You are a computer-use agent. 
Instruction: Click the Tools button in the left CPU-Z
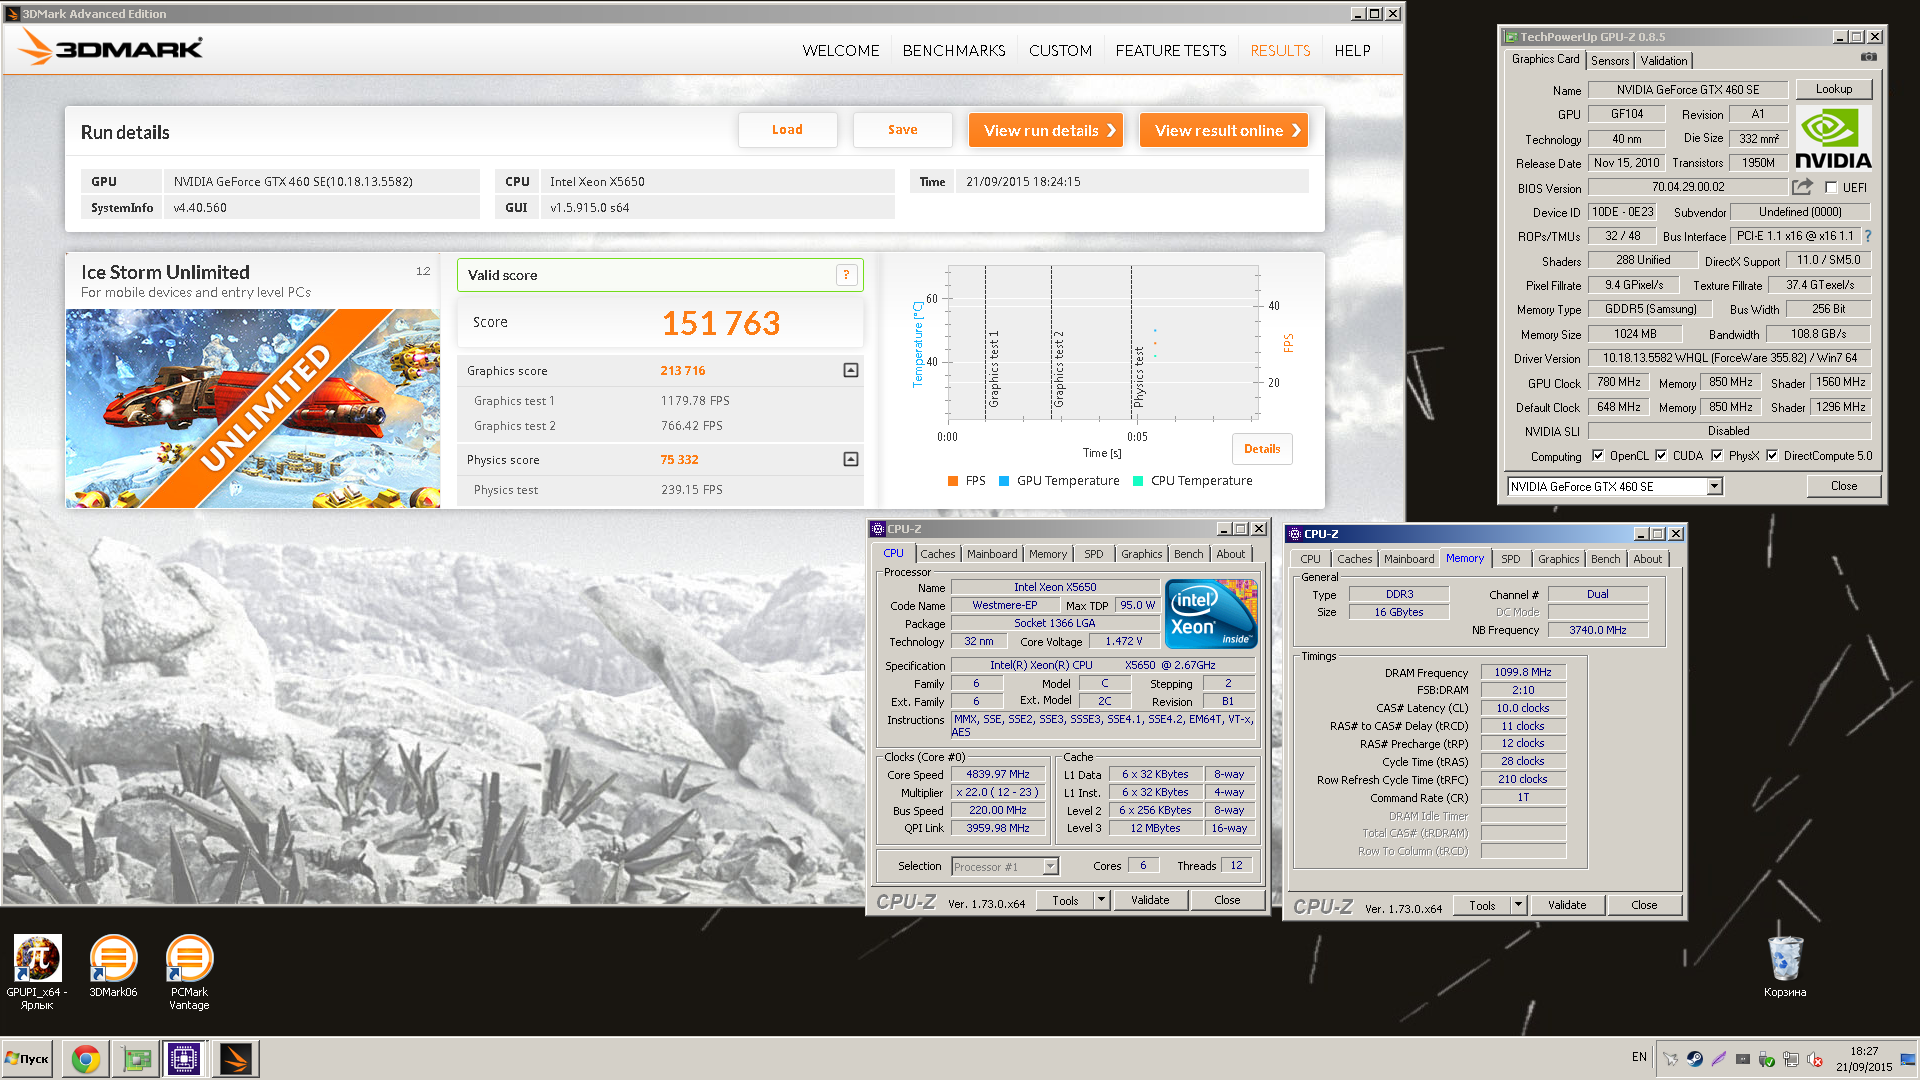1065,900
